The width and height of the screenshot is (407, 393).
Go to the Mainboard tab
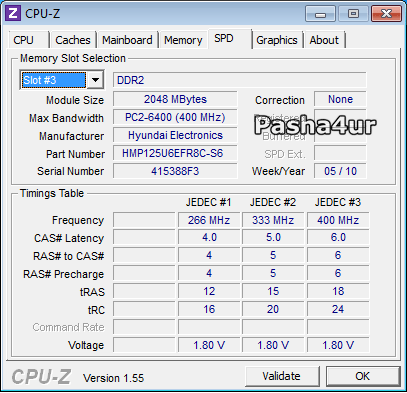[127, 40]
